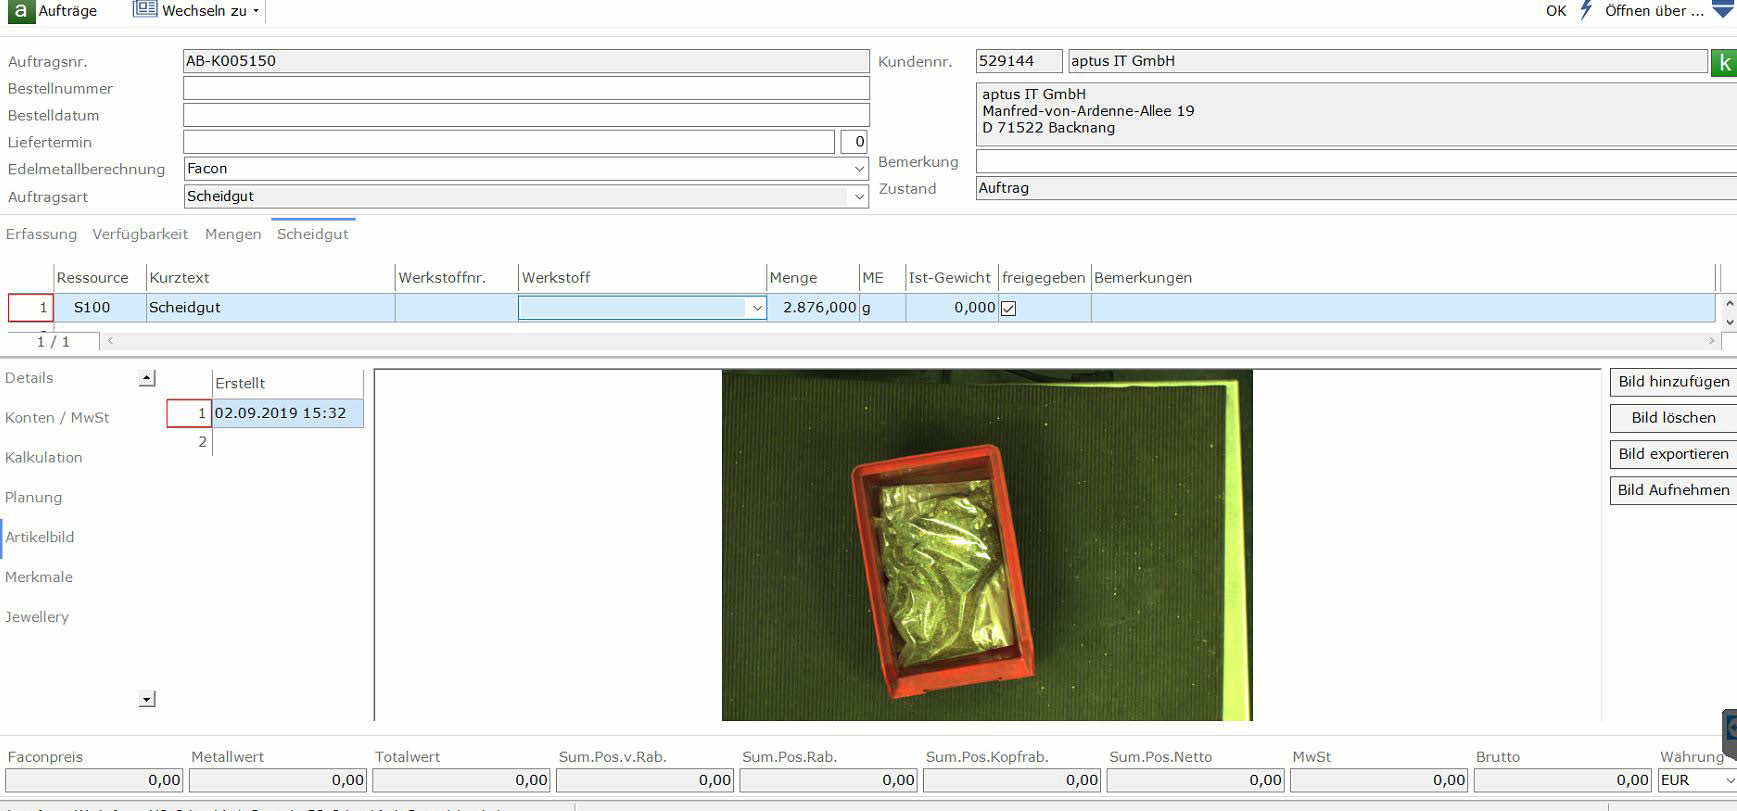
Task: Open the Artikelbild section
Action: coord(40,537)
